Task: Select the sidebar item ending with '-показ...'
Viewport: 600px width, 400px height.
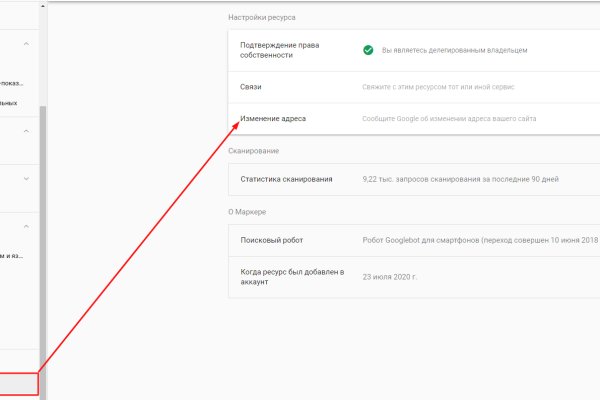Action: tap(14, 83)
